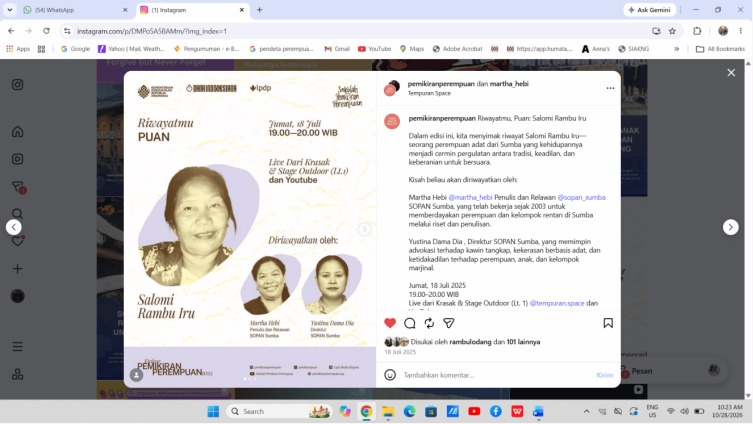The width and height of the screenshot is (753, 424).
Task: Open Instagram More hamburger menu
Action: pyautogui.click(x=17, y=347)
